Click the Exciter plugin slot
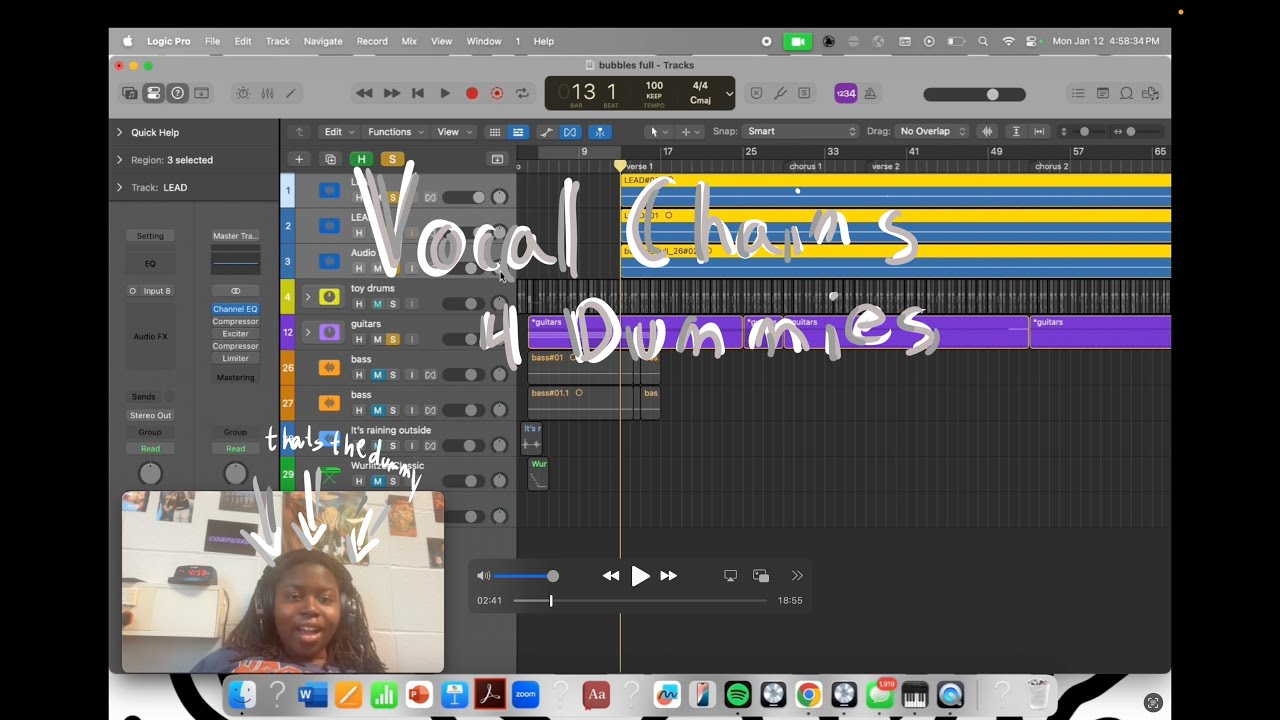This screenshot has width=1280, height=720. 235,334
